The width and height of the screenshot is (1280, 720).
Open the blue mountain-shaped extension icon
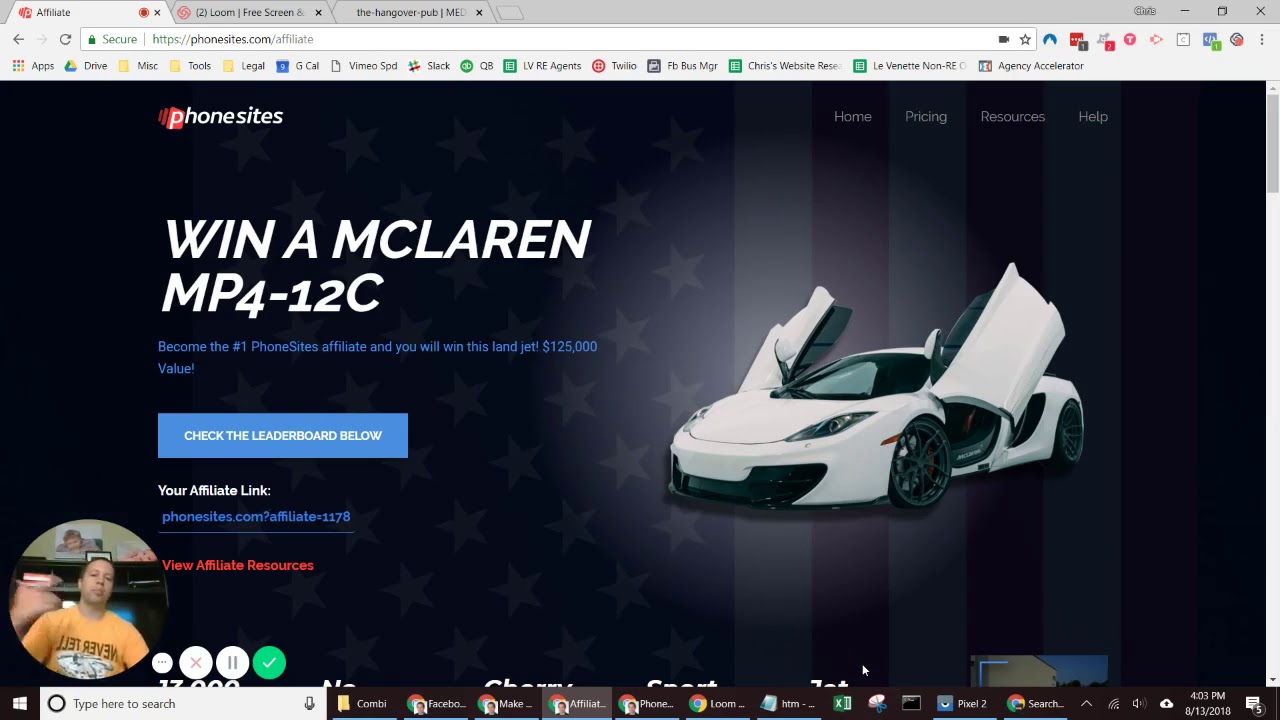(x=1049, y=39)
